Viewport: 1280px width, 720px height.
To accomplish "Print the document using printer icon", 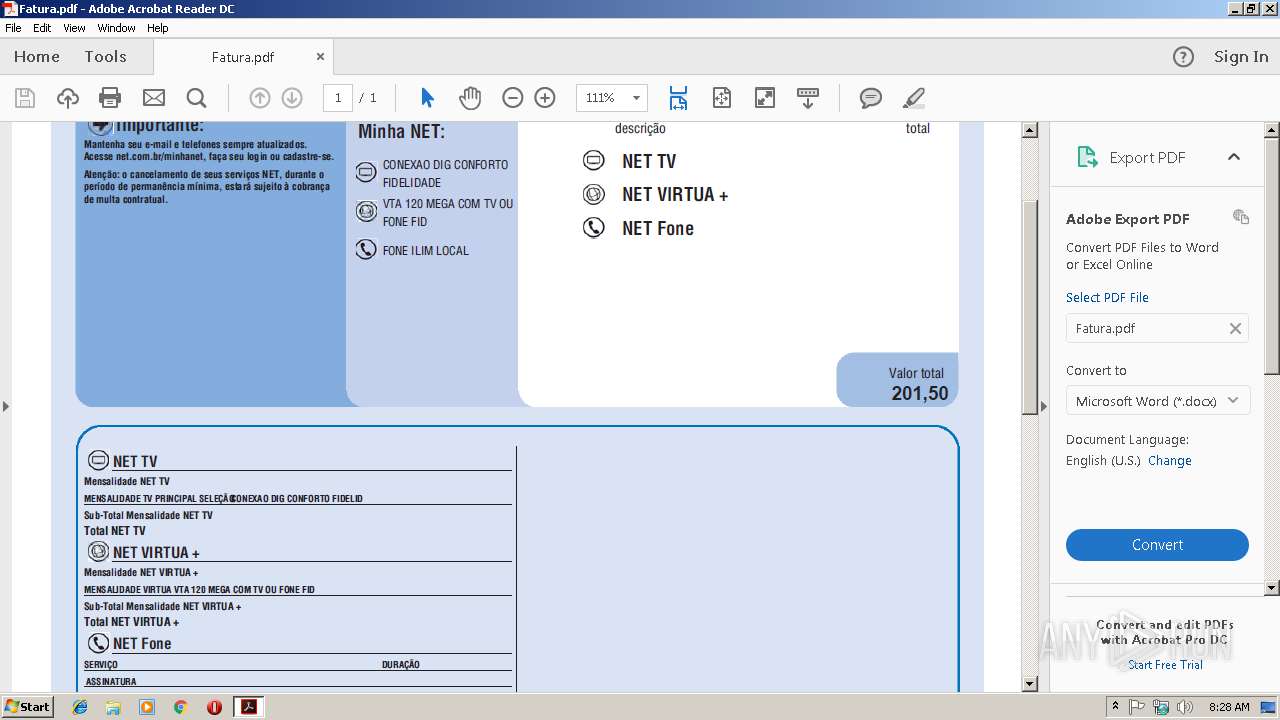I will (110, 98).
